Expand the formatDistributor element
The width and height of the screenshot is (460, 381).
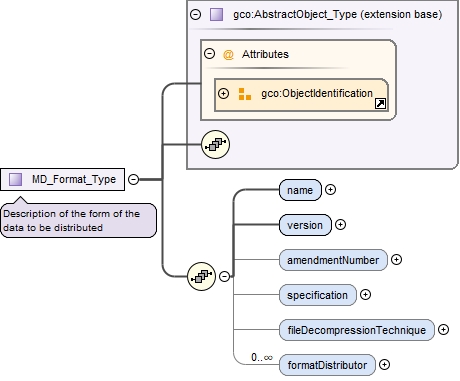coord(384,365)
